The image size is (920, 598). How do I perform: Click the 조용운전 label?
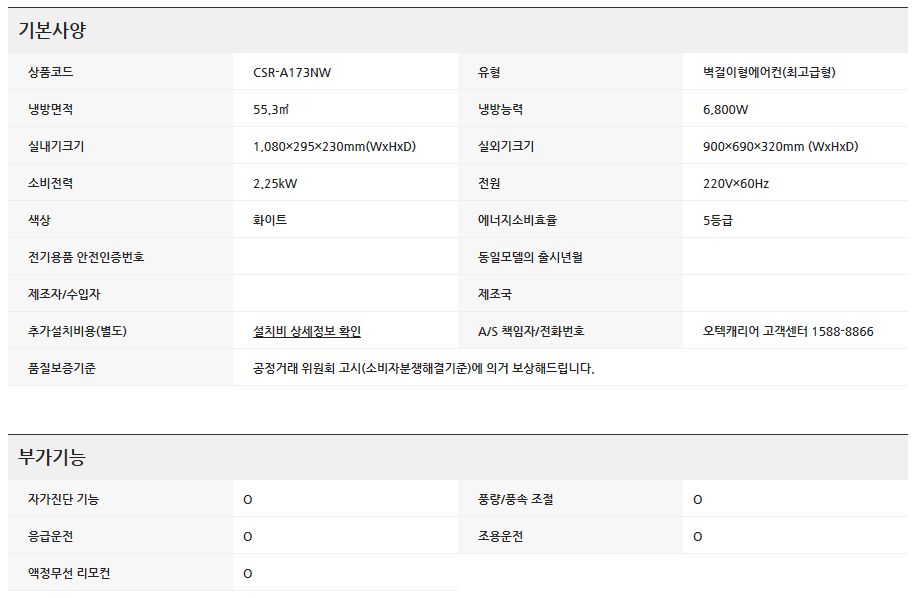point(500,536)
